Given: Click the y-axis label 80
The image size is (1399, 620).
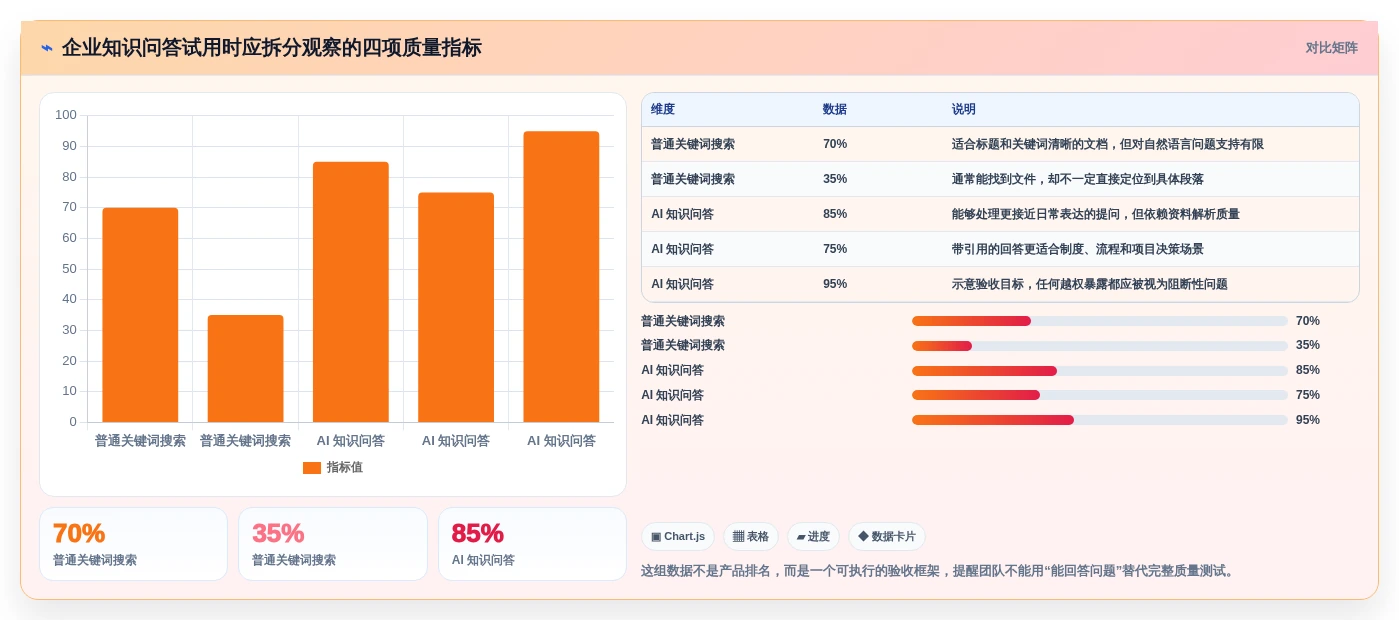Looking at the screenshot, I should click(x=69, y=176).
